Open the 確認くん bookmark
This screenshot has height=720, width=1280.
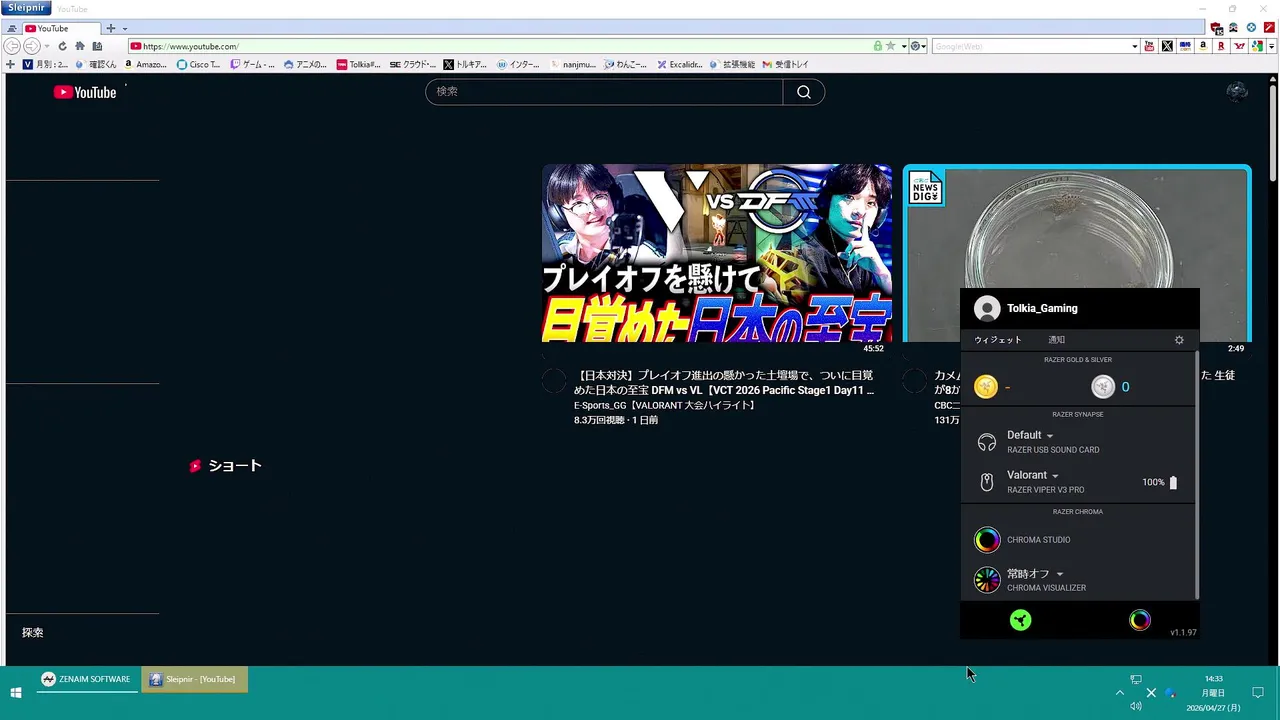[x=96, y=64]
